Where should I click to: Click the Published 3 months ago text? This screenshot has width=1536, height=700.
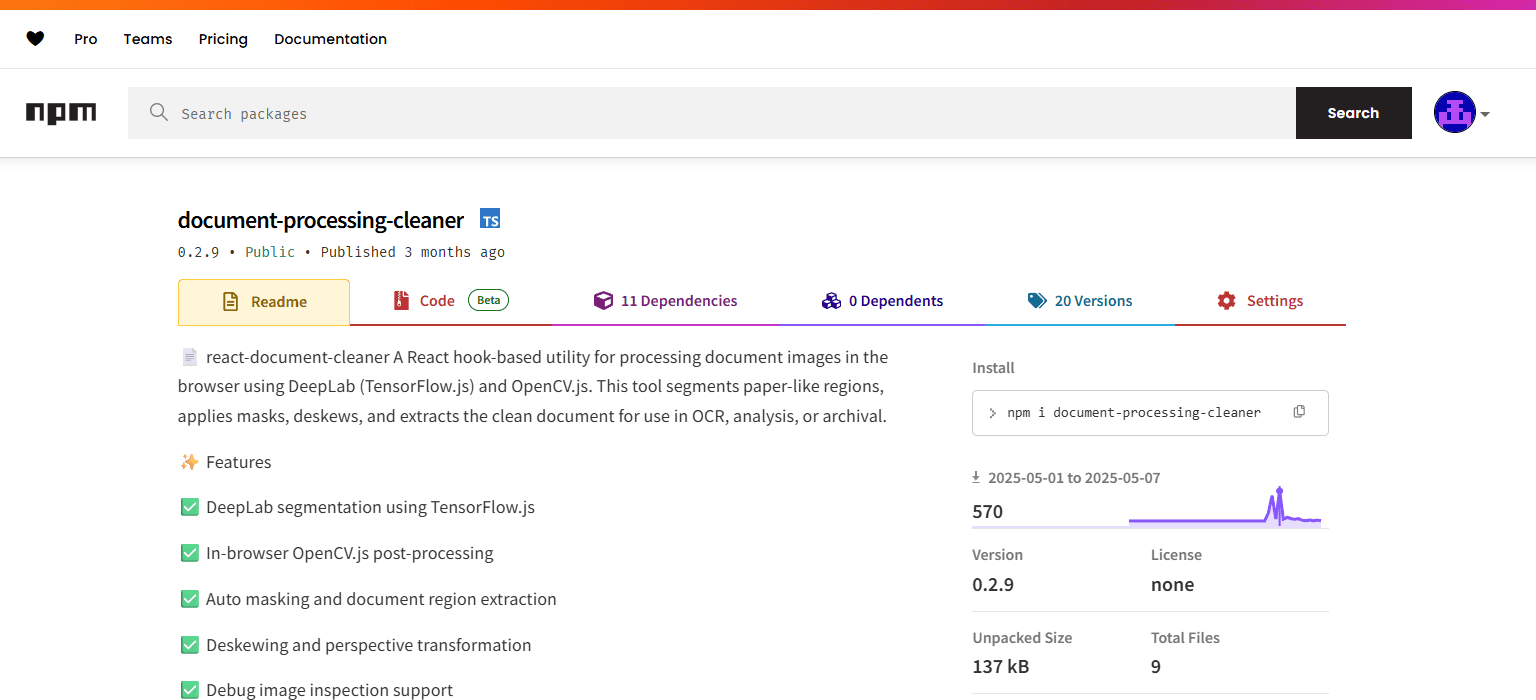click(x=413, y=252)
